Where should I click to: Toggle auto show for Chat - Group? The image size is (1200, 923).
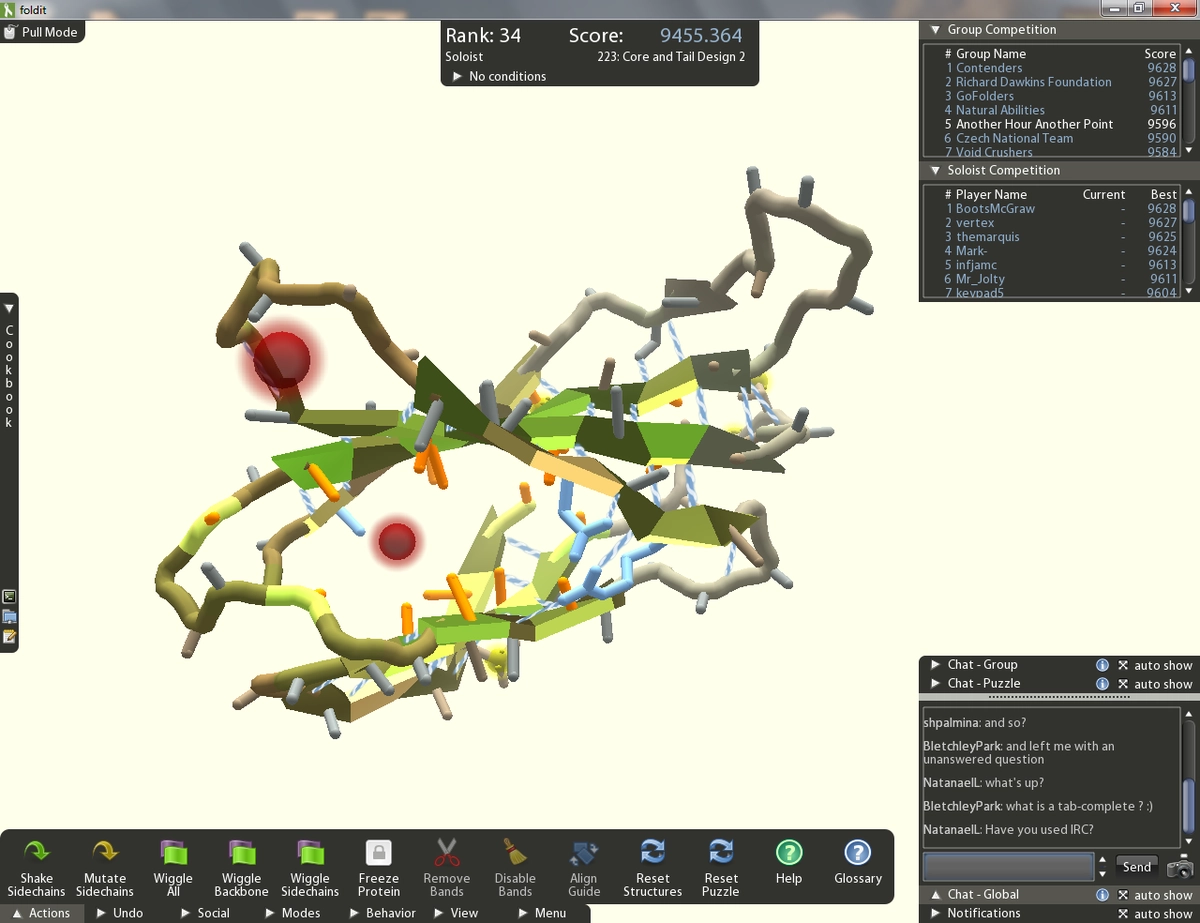[1123, 665]
